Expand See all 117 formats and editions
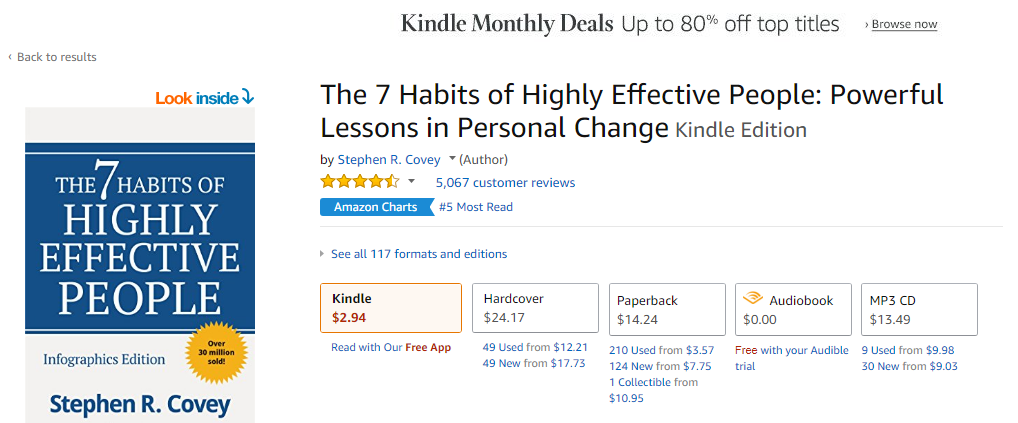The height and width of the screenshot is (423, 1018). 418,254
